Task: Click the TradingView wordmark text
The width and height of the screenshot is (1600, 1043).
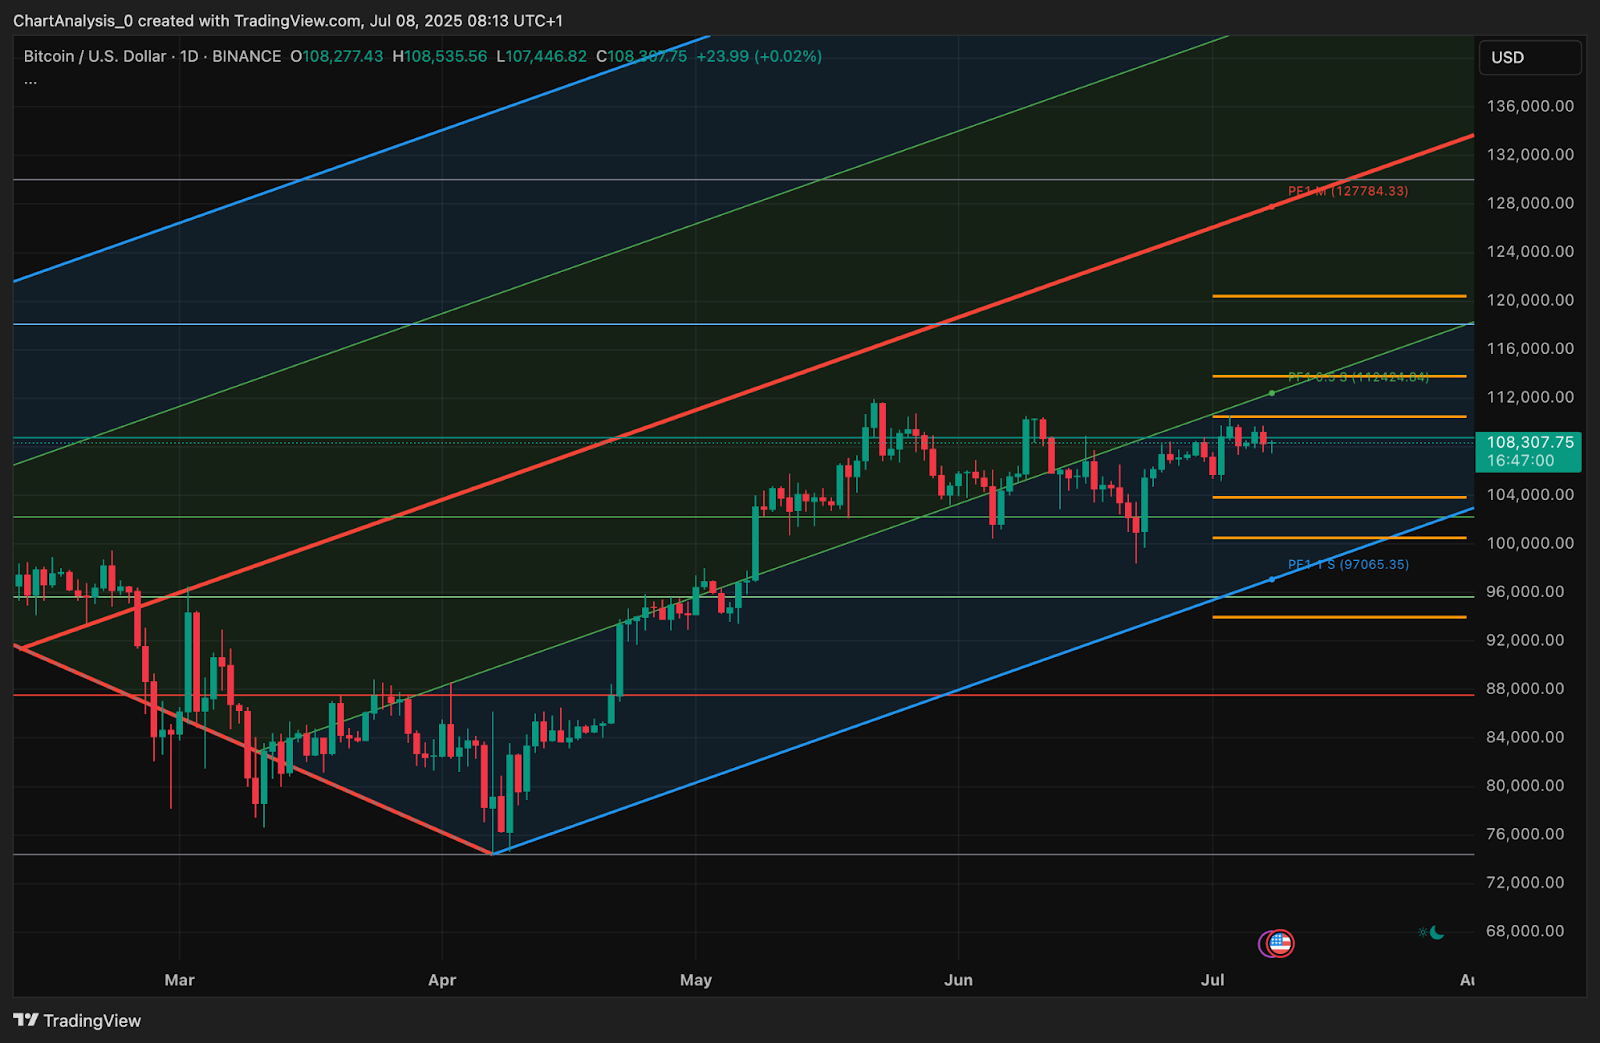Action: (x=92, y=1021)
